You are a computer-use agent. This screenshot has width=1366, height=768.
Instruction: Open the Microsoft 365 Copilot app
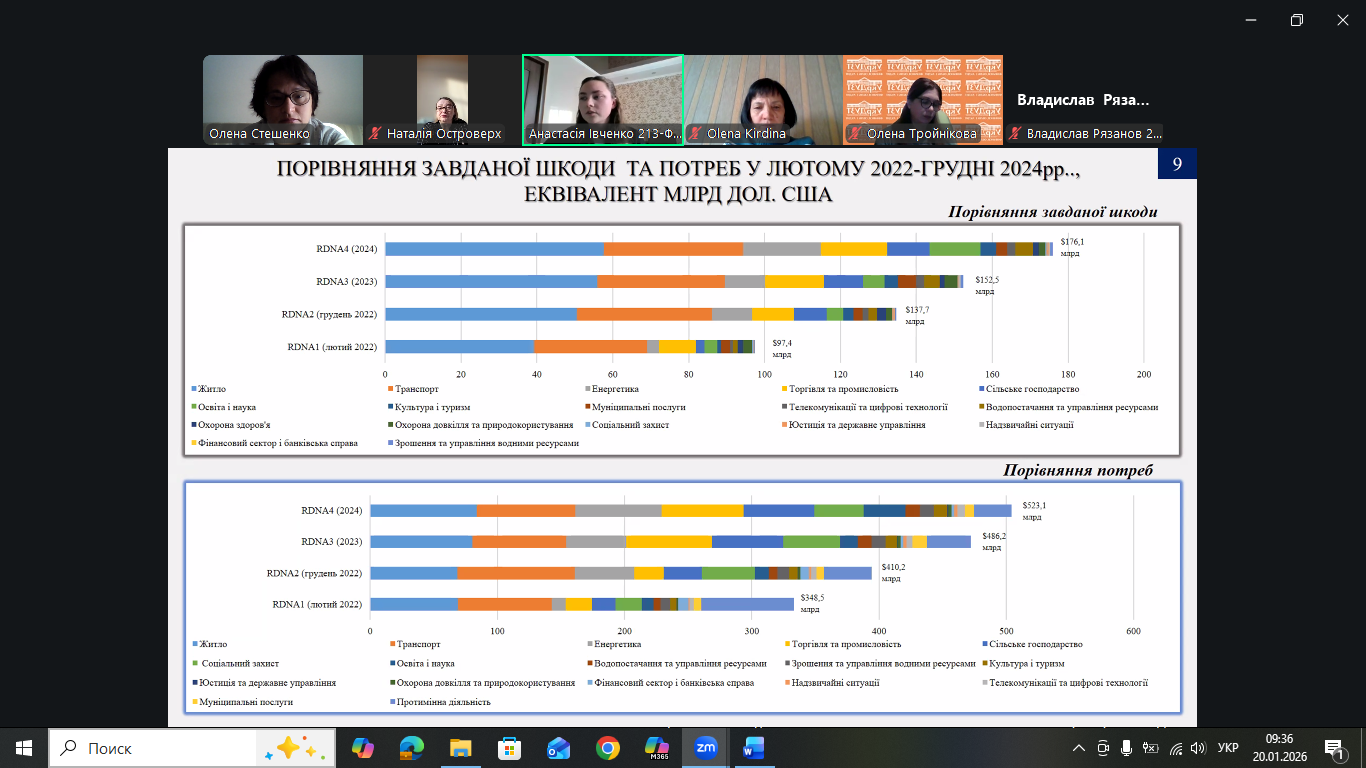coord(656,748)
